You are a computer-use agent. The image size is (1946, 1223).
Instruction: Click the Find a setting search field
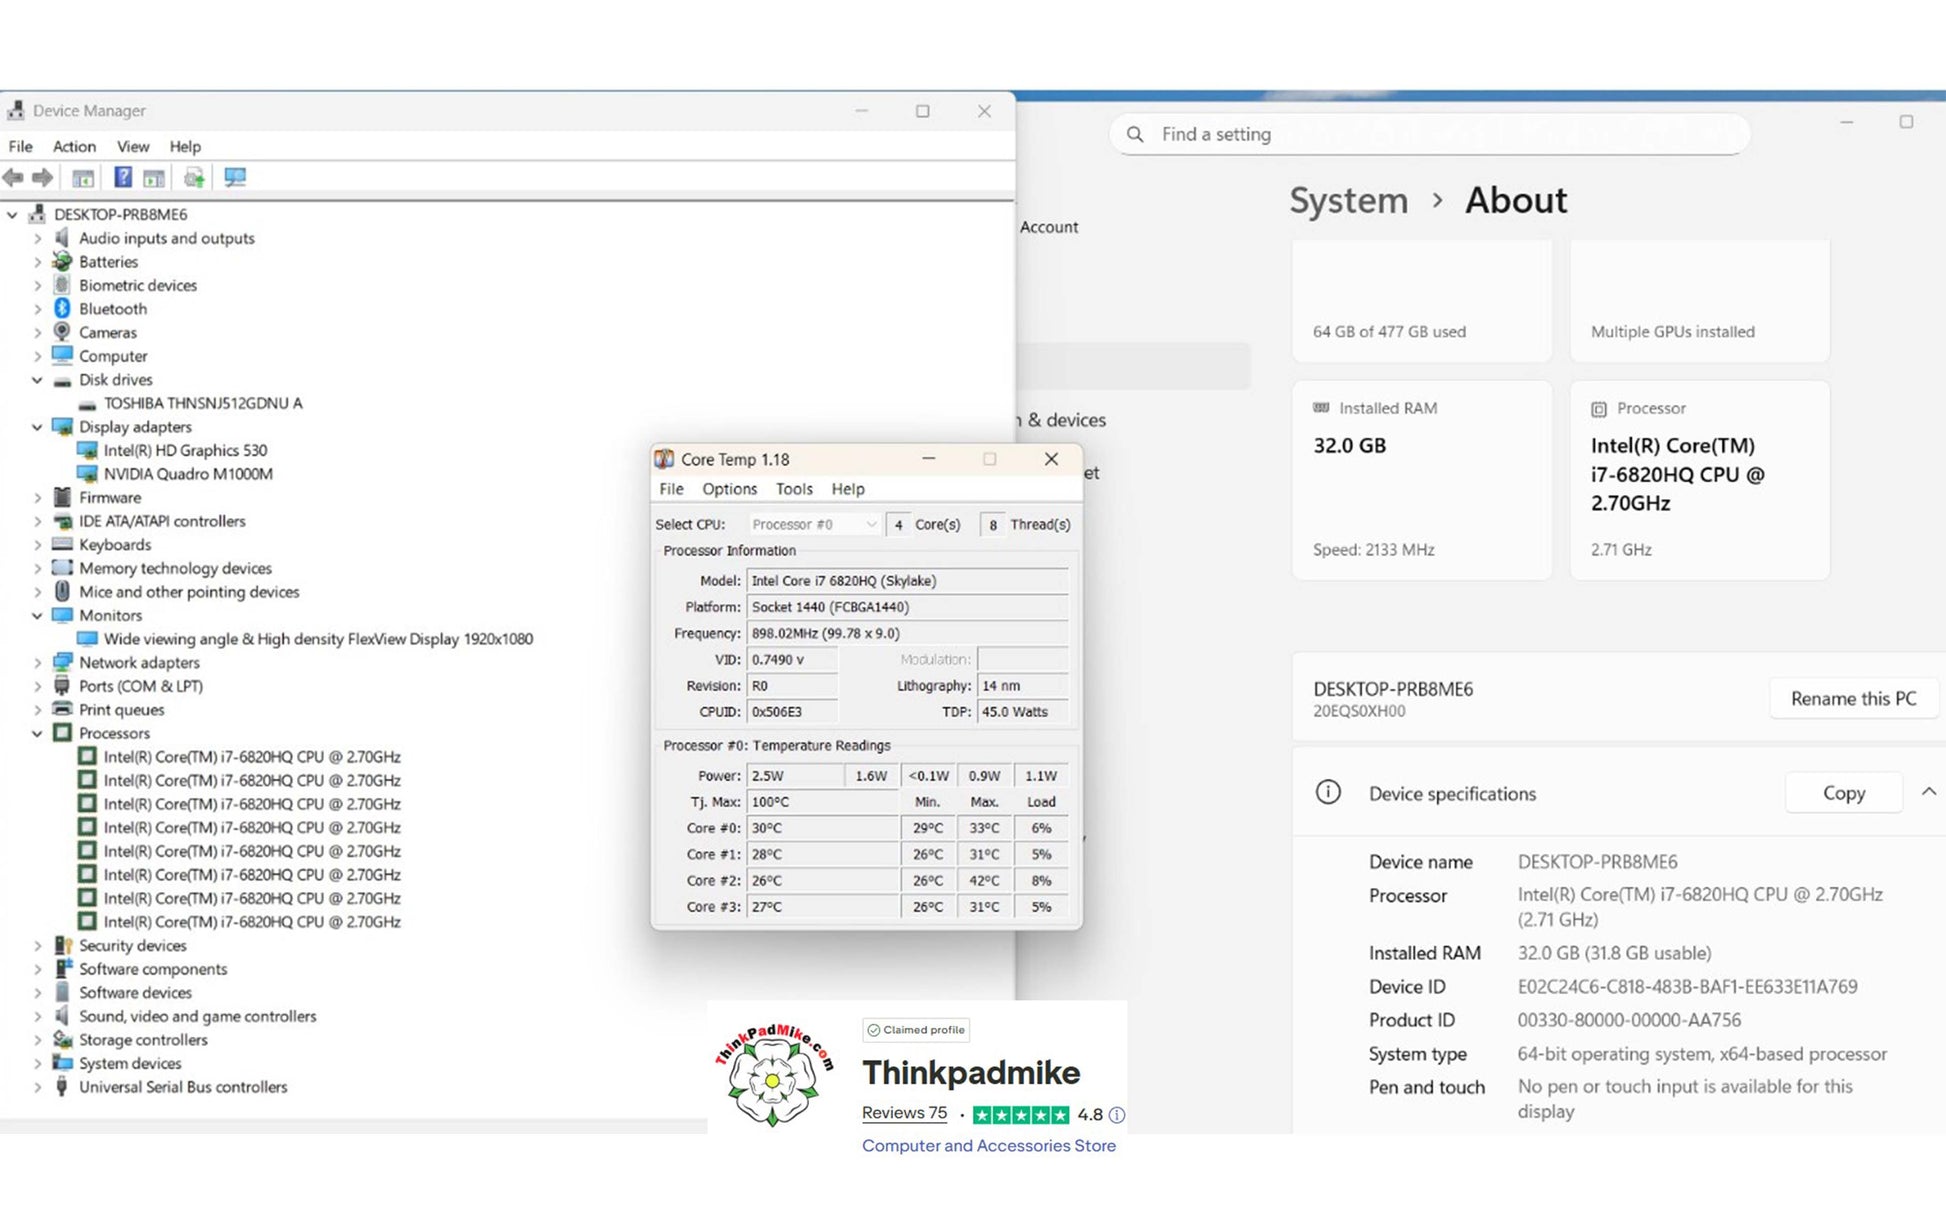[1430, 134]
